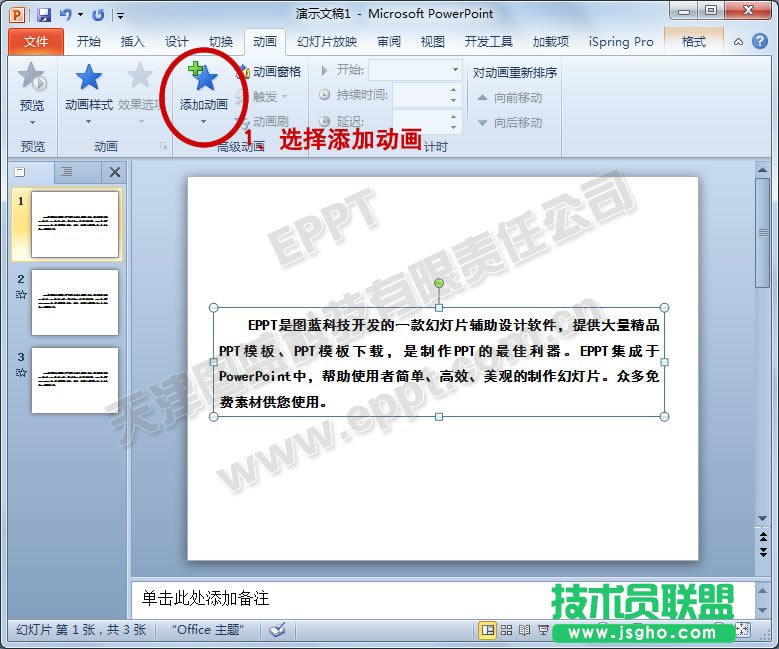This screenshot has height=649, width=779.
Task: Open the 审阅 tab
Action: click(389, 41)
